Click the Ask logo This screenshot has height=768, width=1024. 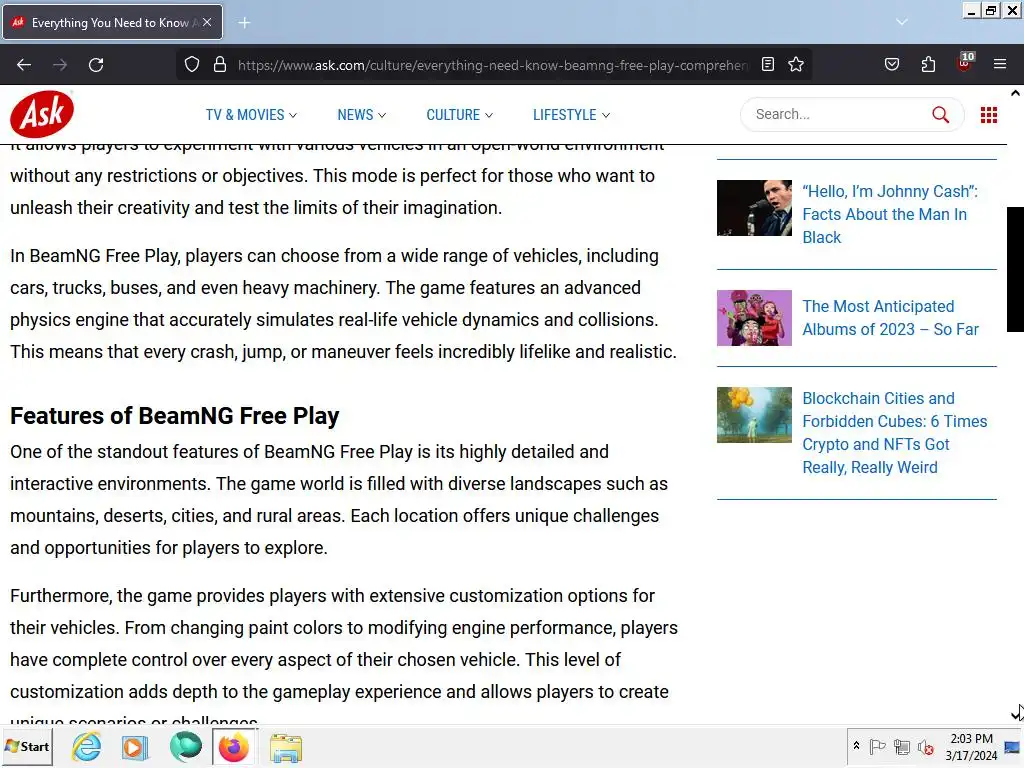click(x=42, y=114)
